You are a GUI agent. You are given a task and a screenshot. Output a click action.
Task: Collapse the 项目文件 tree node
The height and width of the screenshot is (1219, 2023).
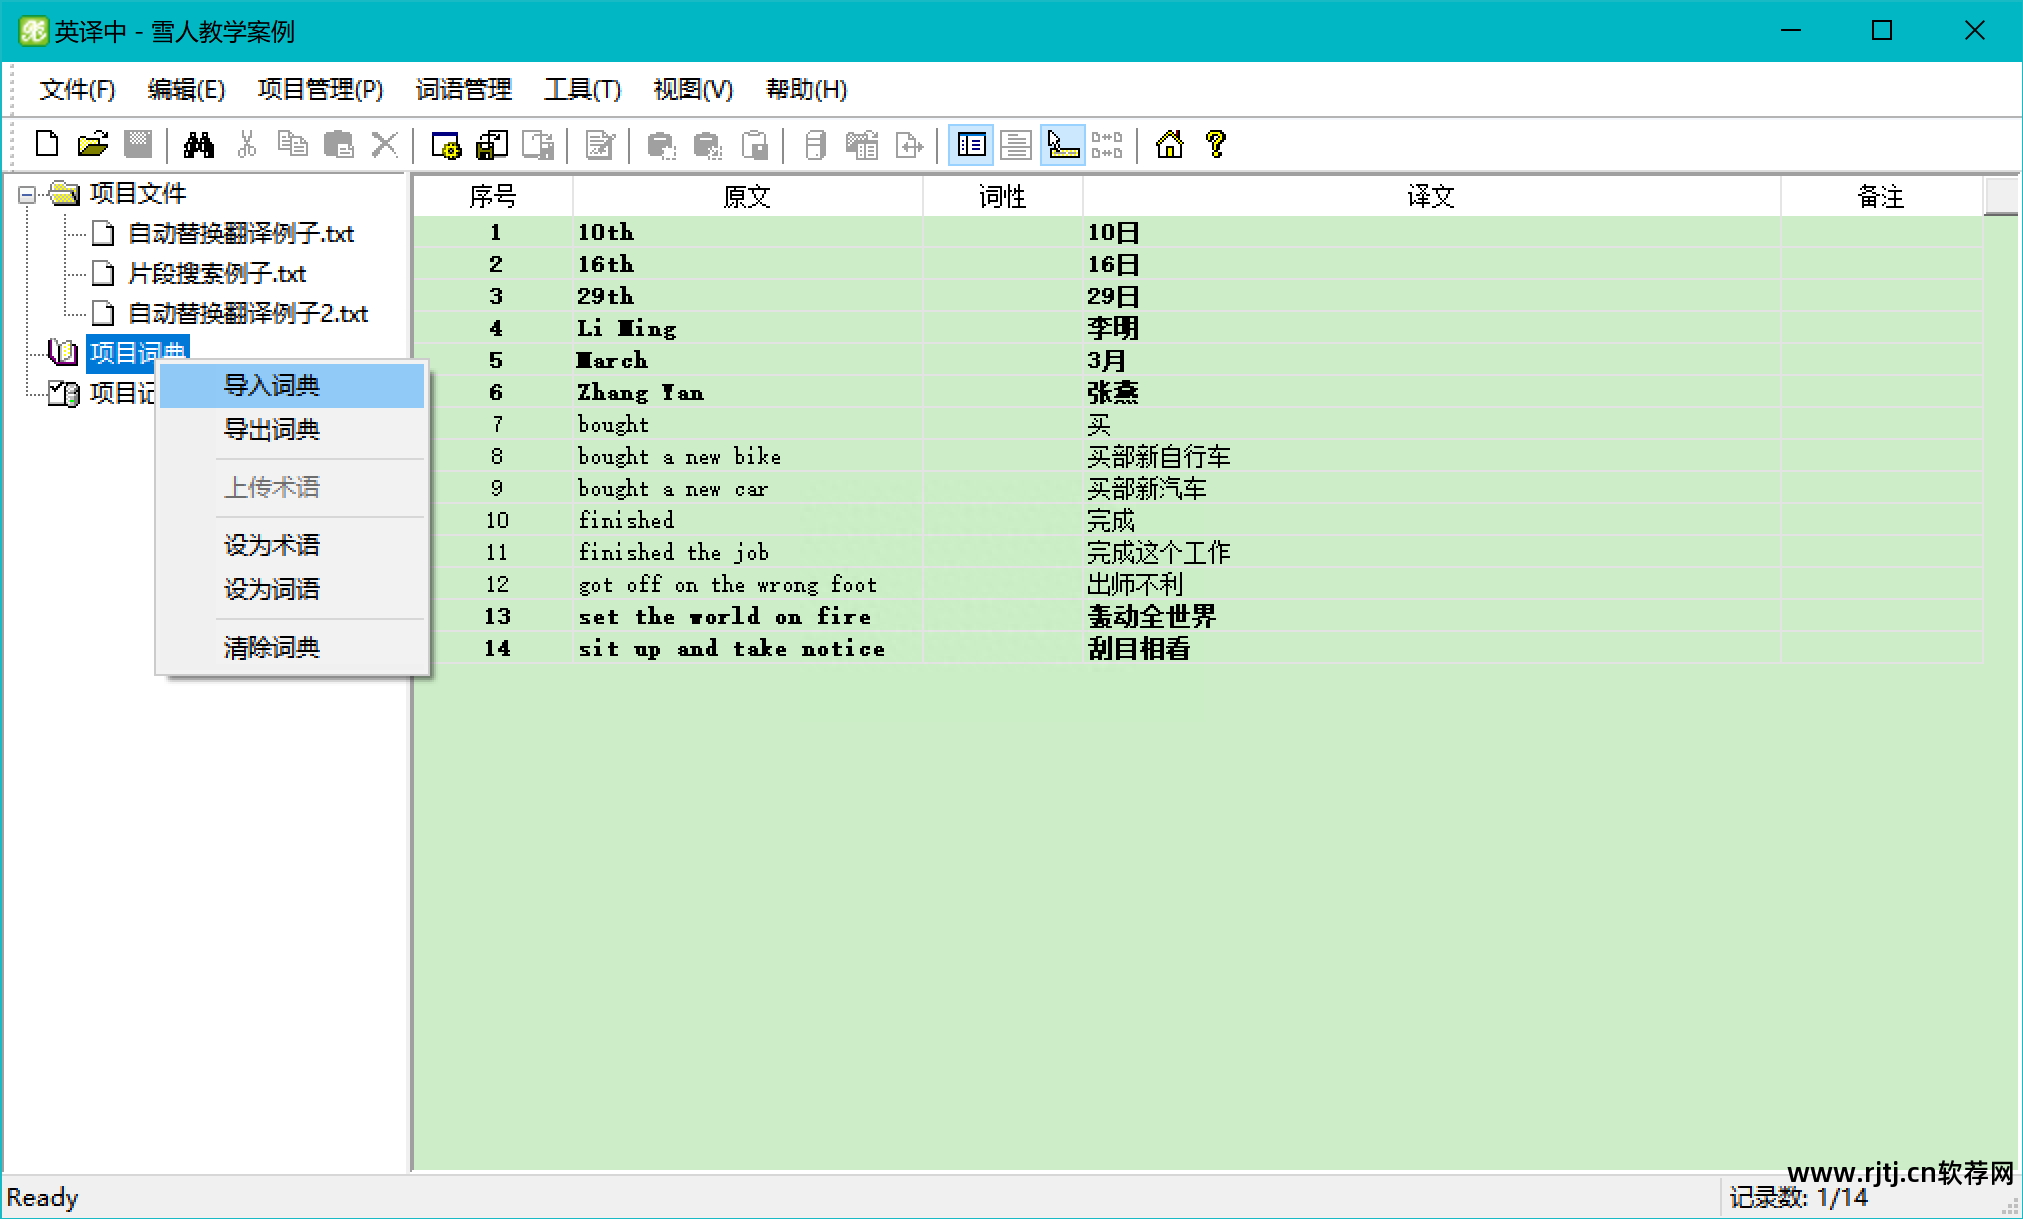point(27,194)
